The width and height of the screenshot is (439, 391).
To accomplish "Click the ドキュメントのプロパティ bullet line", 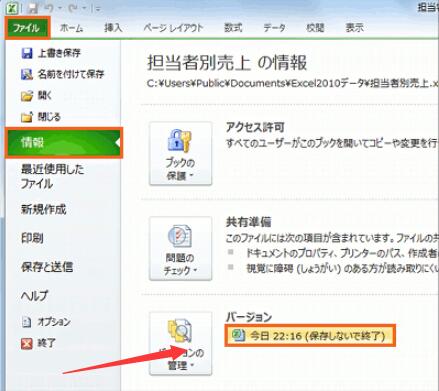I will click(342, 253).
